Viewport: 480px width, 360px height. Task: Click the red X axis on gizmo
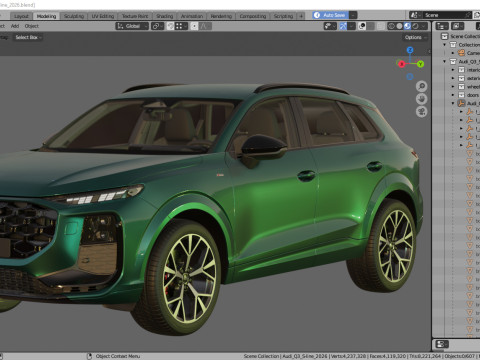click(x=401, y=64)
